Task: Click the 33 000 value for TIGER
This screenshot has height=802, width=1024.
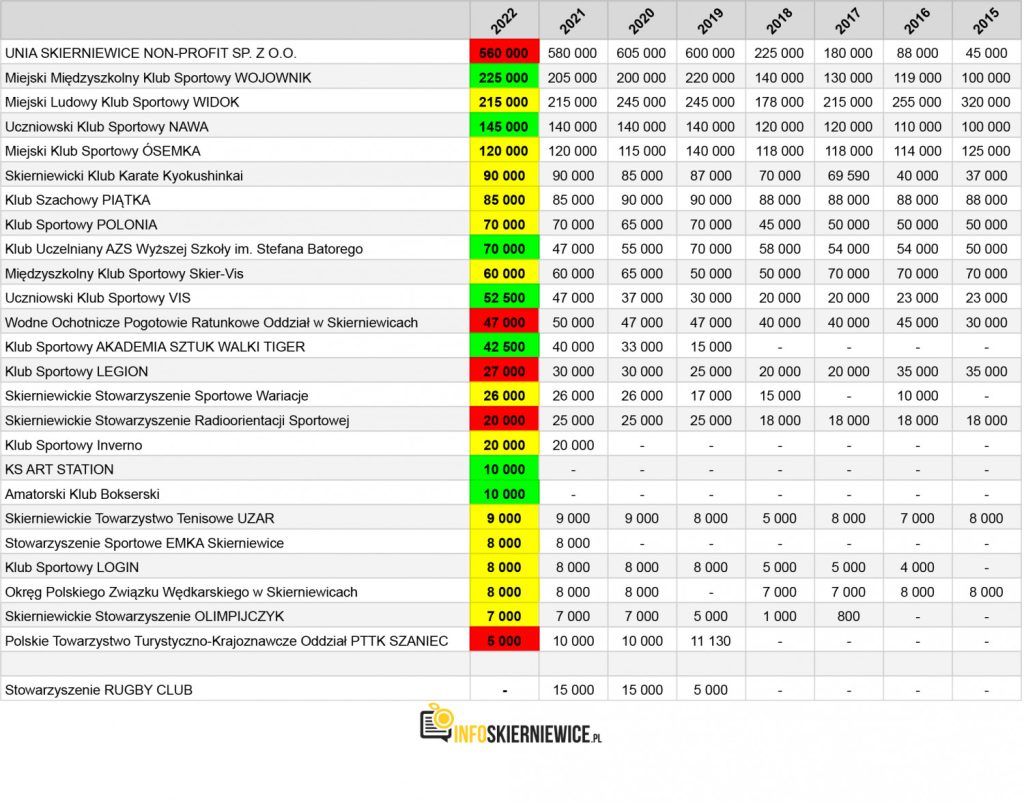Action: (x=642, y=347)
